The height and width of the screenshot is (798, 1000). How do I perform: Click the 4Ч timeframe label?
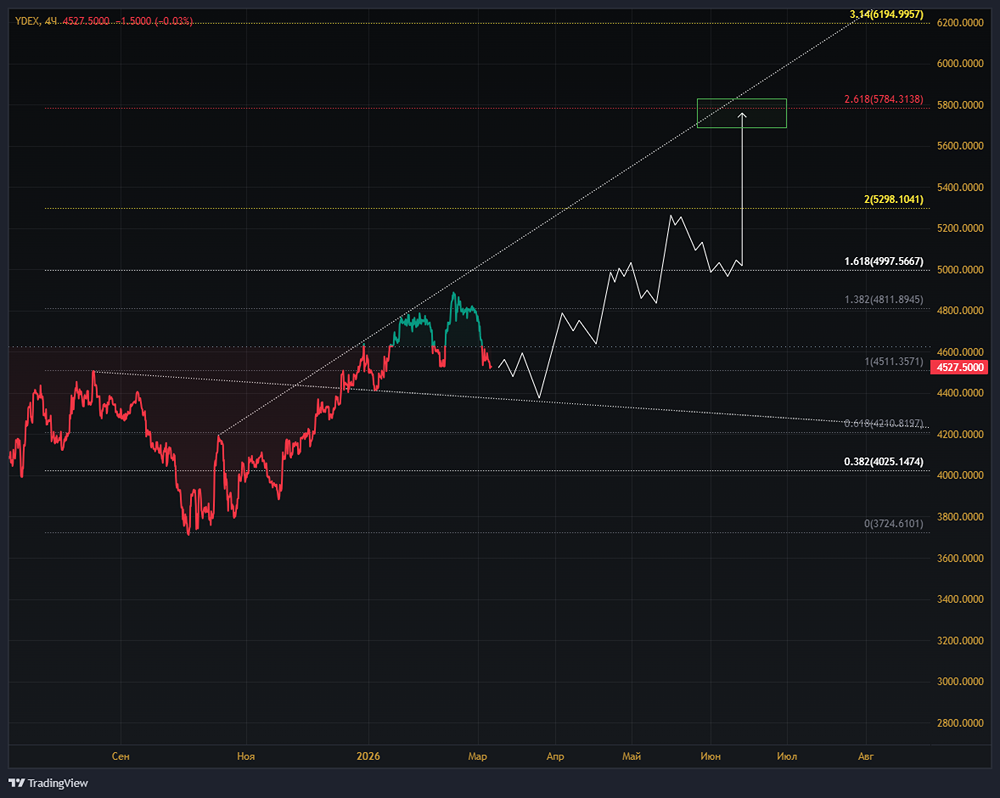[51, 21]
